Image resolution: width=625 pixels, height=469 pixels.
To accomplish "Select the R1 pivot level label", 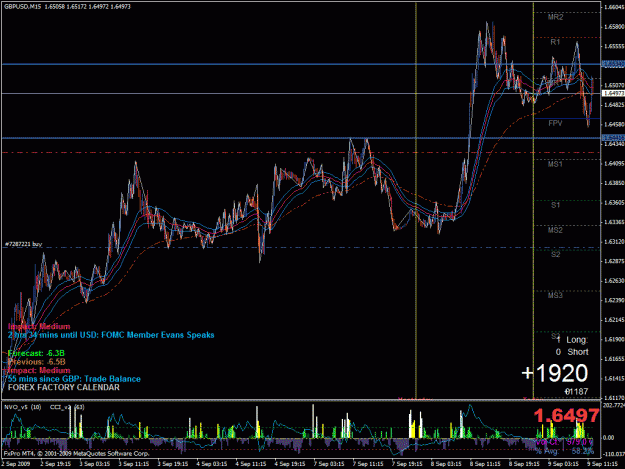I will click(555, 42).
